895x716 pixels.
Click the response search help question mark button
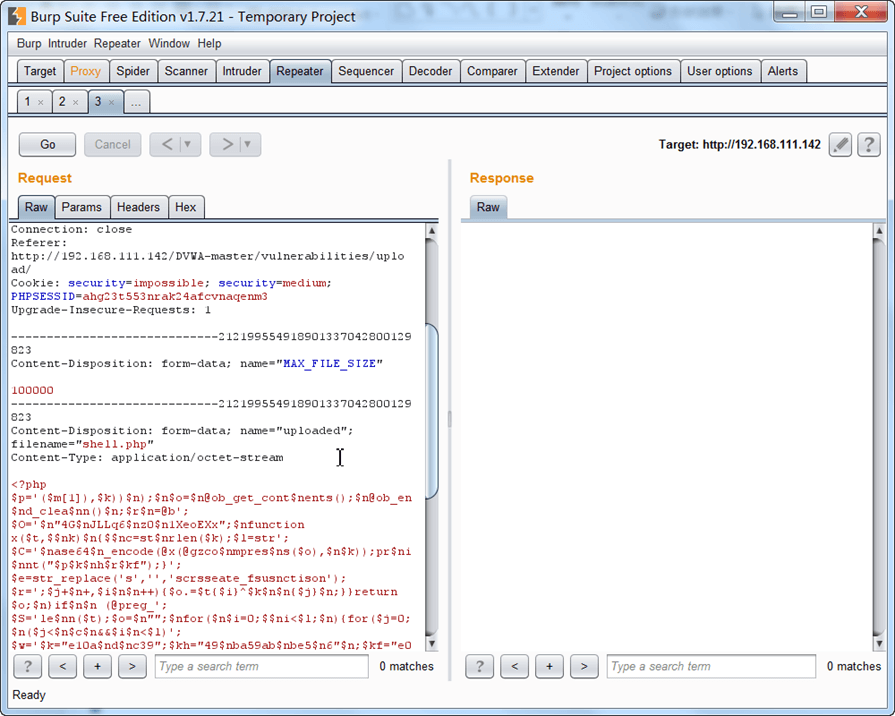pos(479,666)
